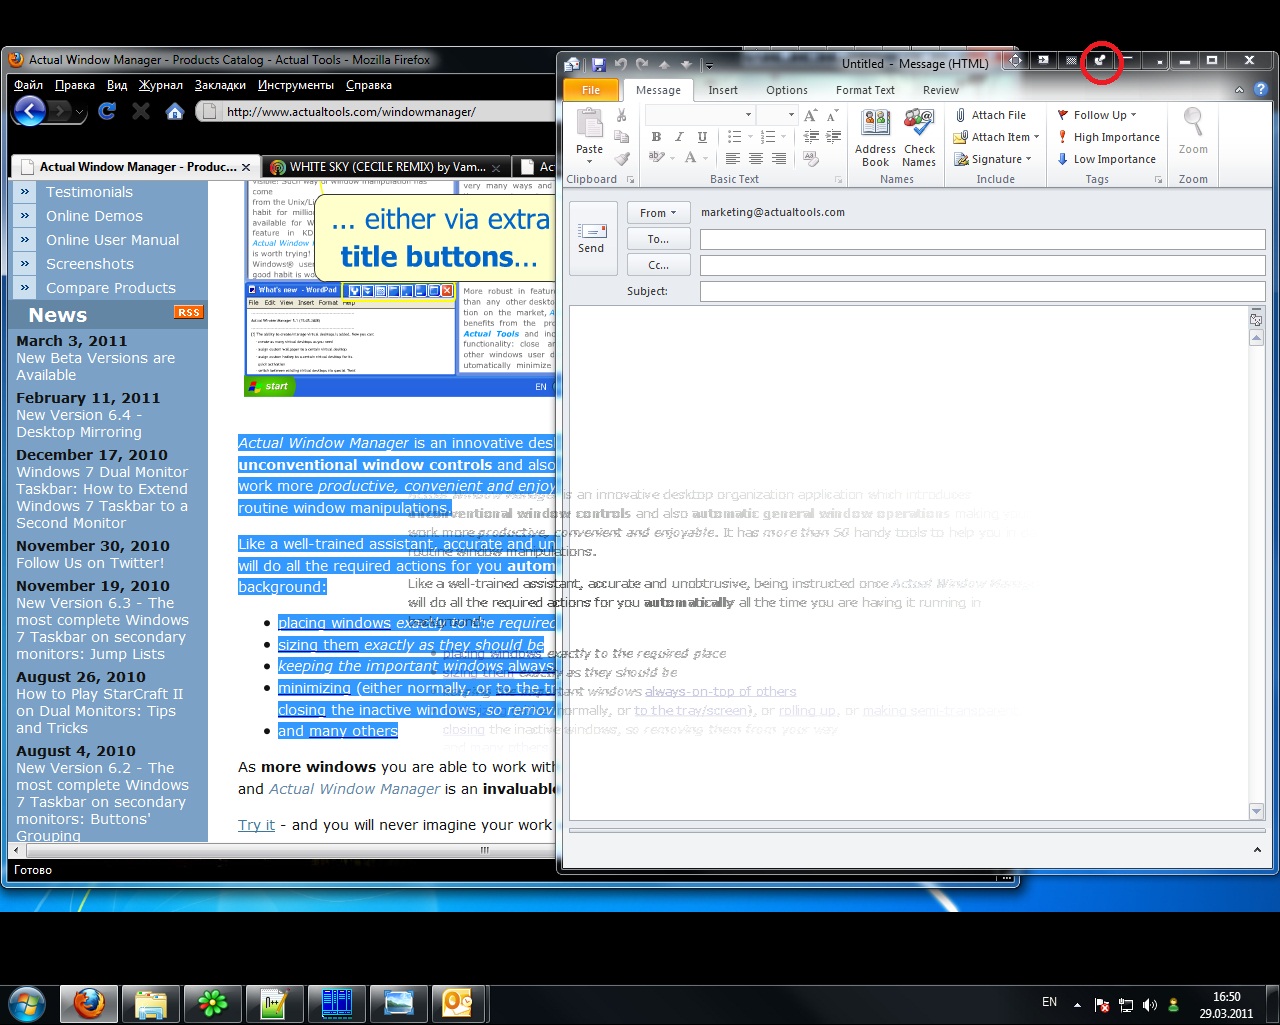The image size is (1280, 1025).
Task: Go to Firefox home page
Action: (x=175, y=111)
